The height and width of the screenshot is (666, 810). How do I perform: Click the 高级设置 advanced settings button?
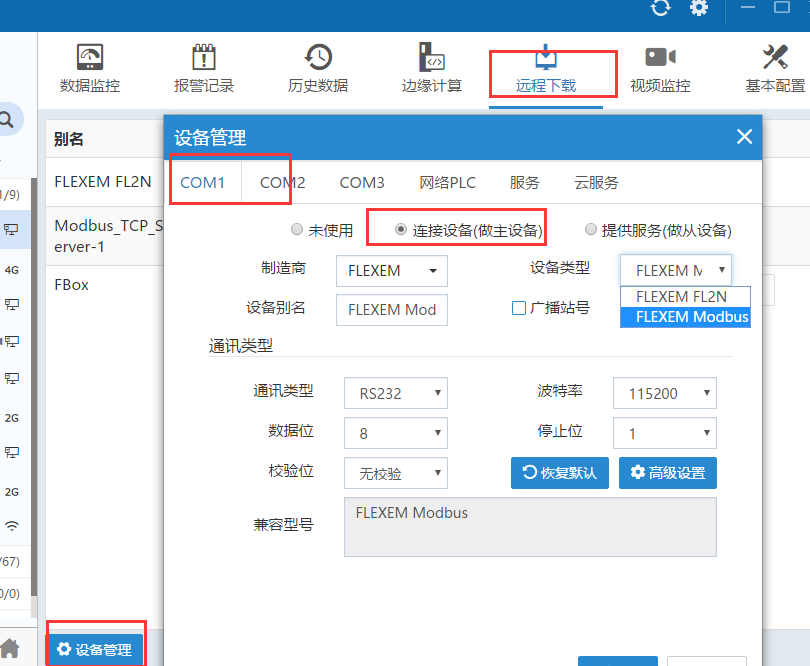click(667, 473)
